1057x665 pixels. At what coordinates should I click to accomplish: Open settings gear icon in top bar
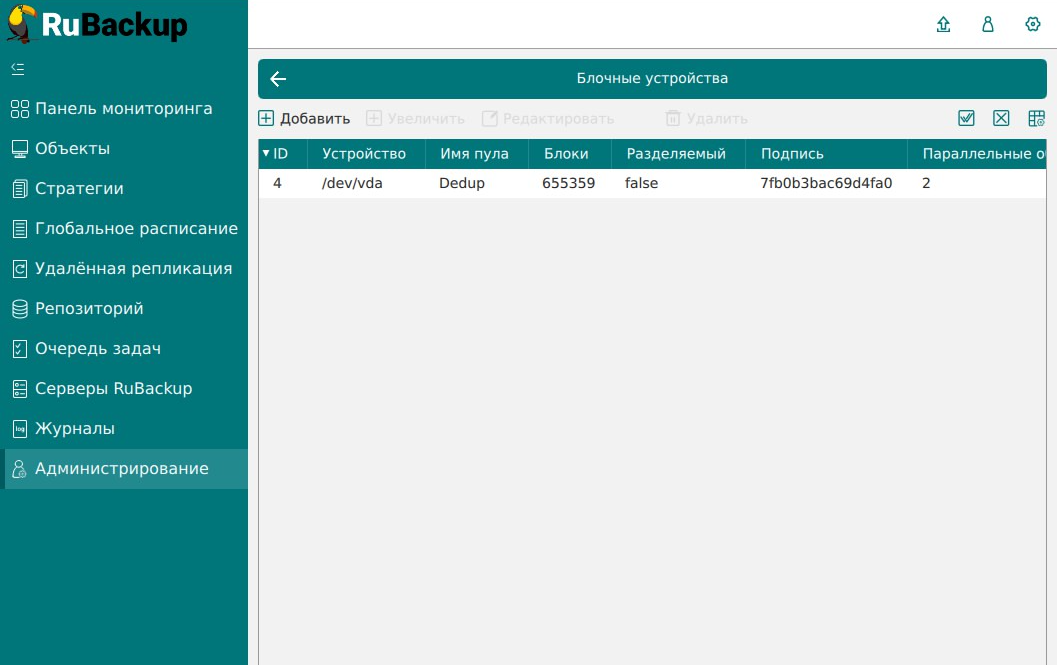pos(1033,25)
